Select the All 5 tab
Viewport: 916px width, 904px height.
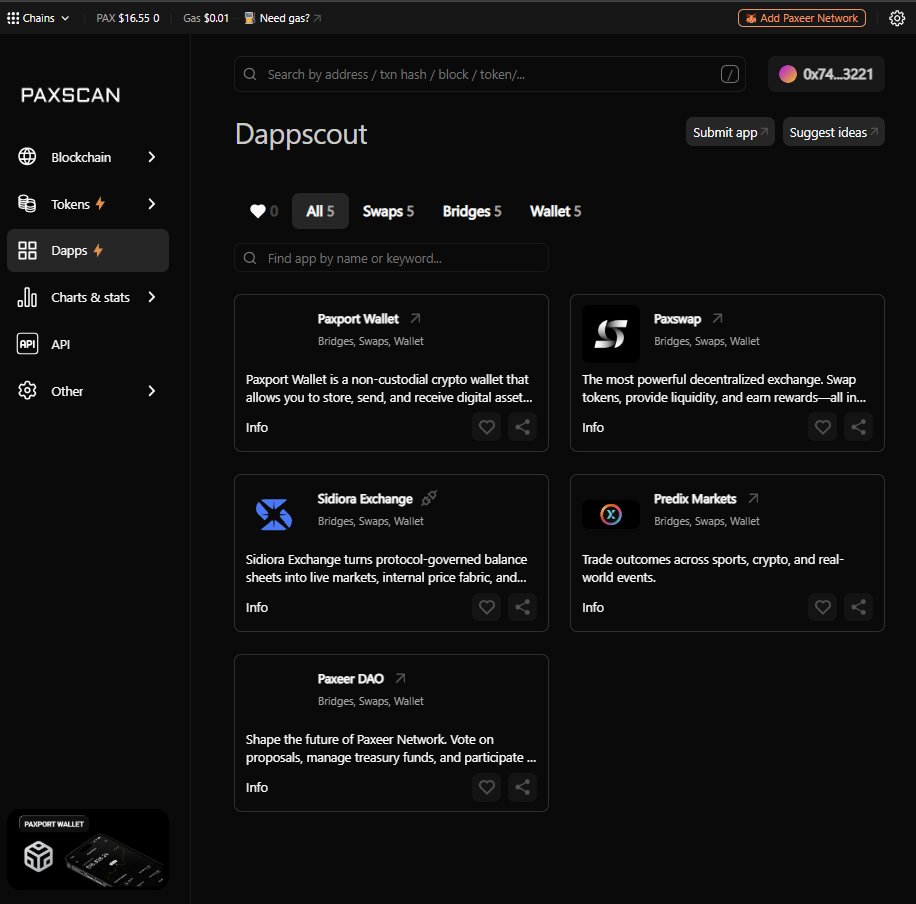point(320,211)
